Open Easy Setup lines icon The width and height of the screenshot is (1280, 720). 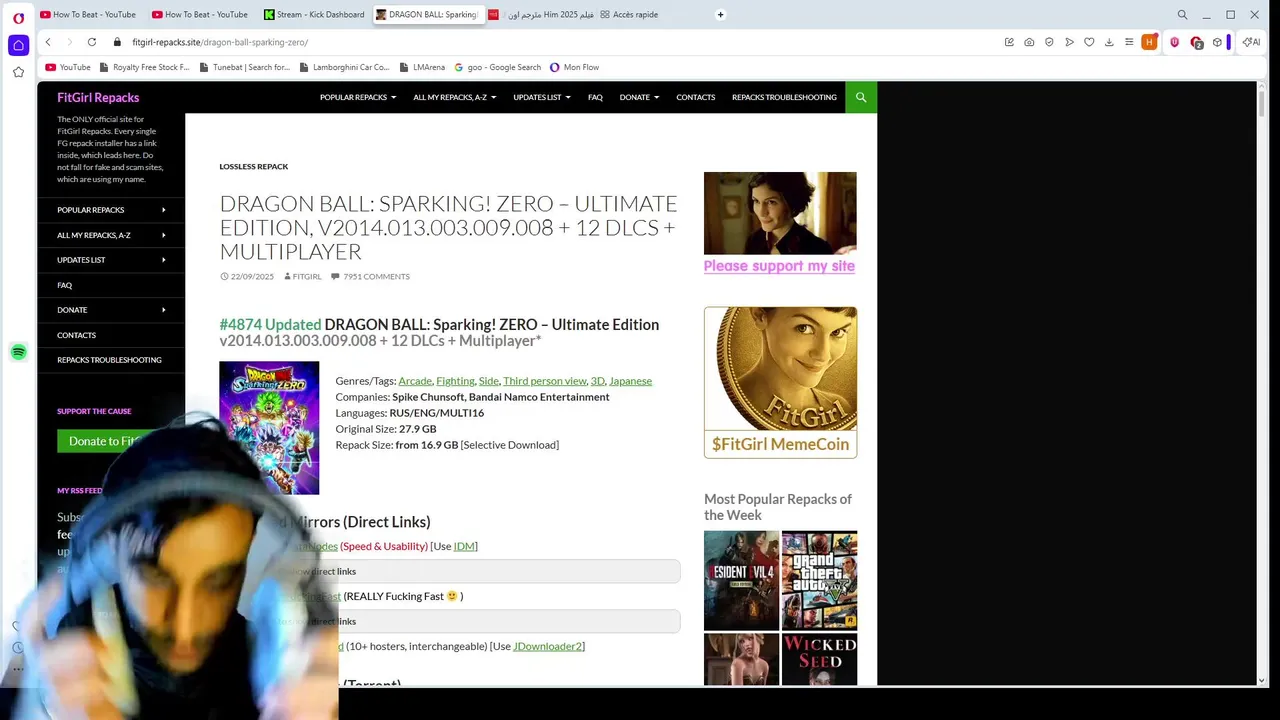tap(1129, 42)
